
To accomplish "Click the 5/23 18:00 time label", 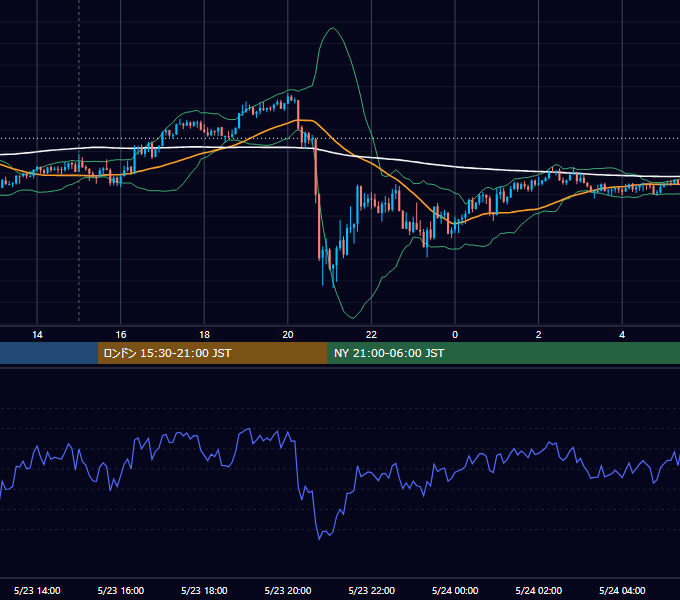I will pyautogui.click(x=204, y=590).
